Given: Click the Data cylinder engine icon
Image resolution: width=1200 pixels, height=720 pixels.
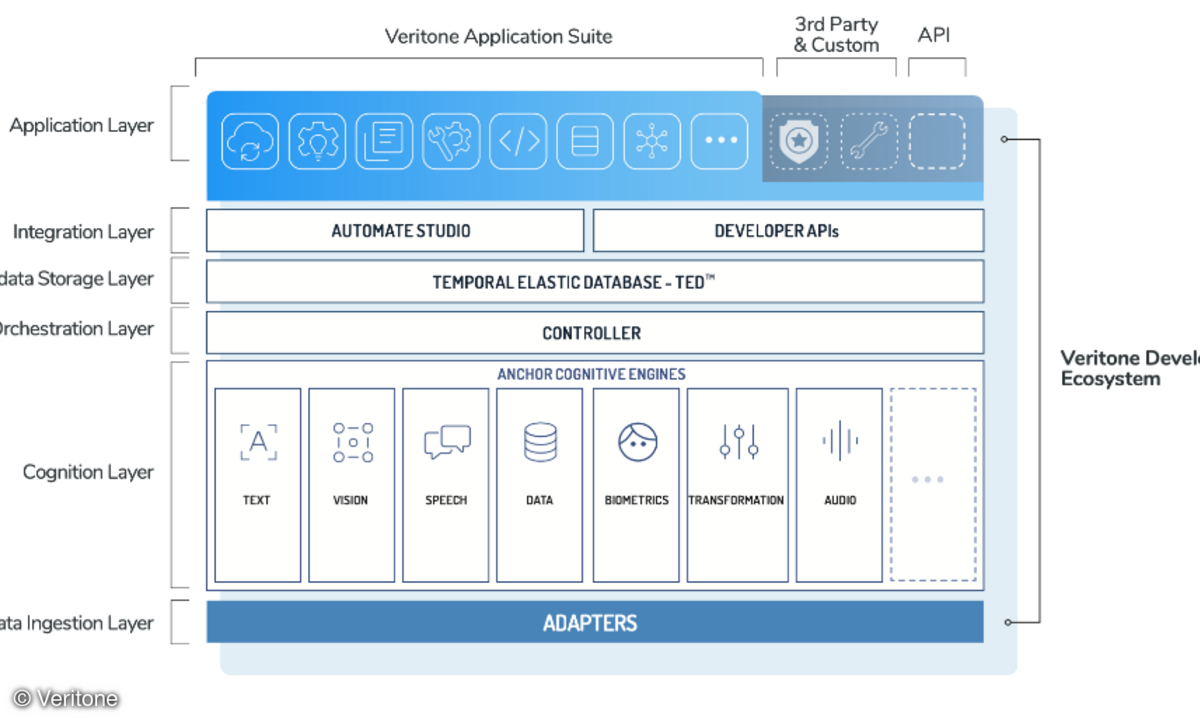Looking at the screenshot, I should (540, 442).
